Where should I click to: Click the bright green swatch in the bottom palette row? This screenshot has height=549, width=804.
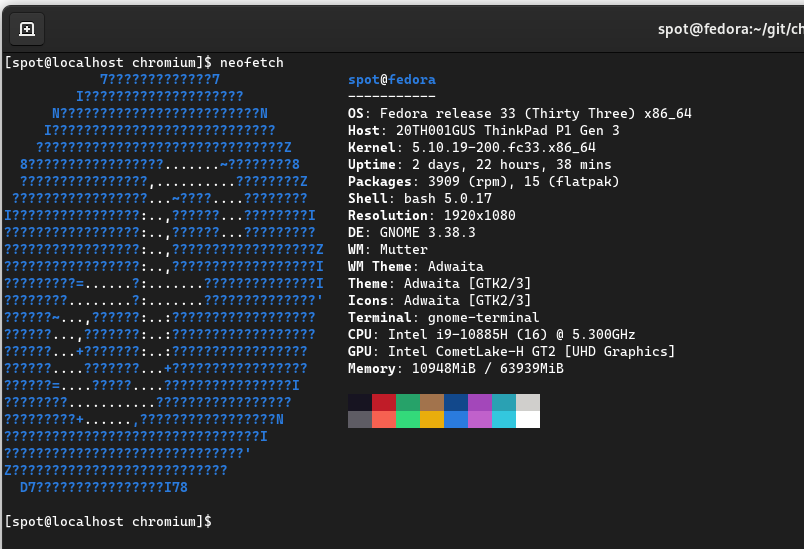click(408, 419)
